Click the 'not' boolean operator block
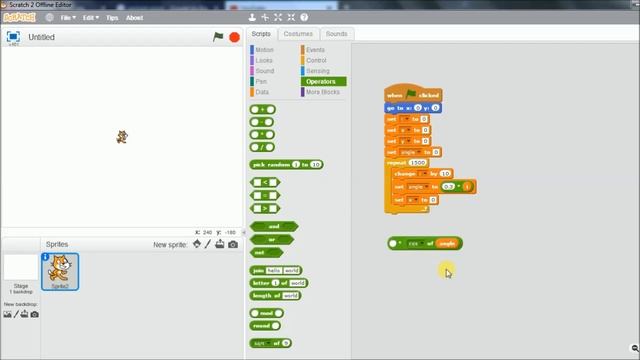The width and height of the screenshot is (640, 360). click(x=266, y=253)
